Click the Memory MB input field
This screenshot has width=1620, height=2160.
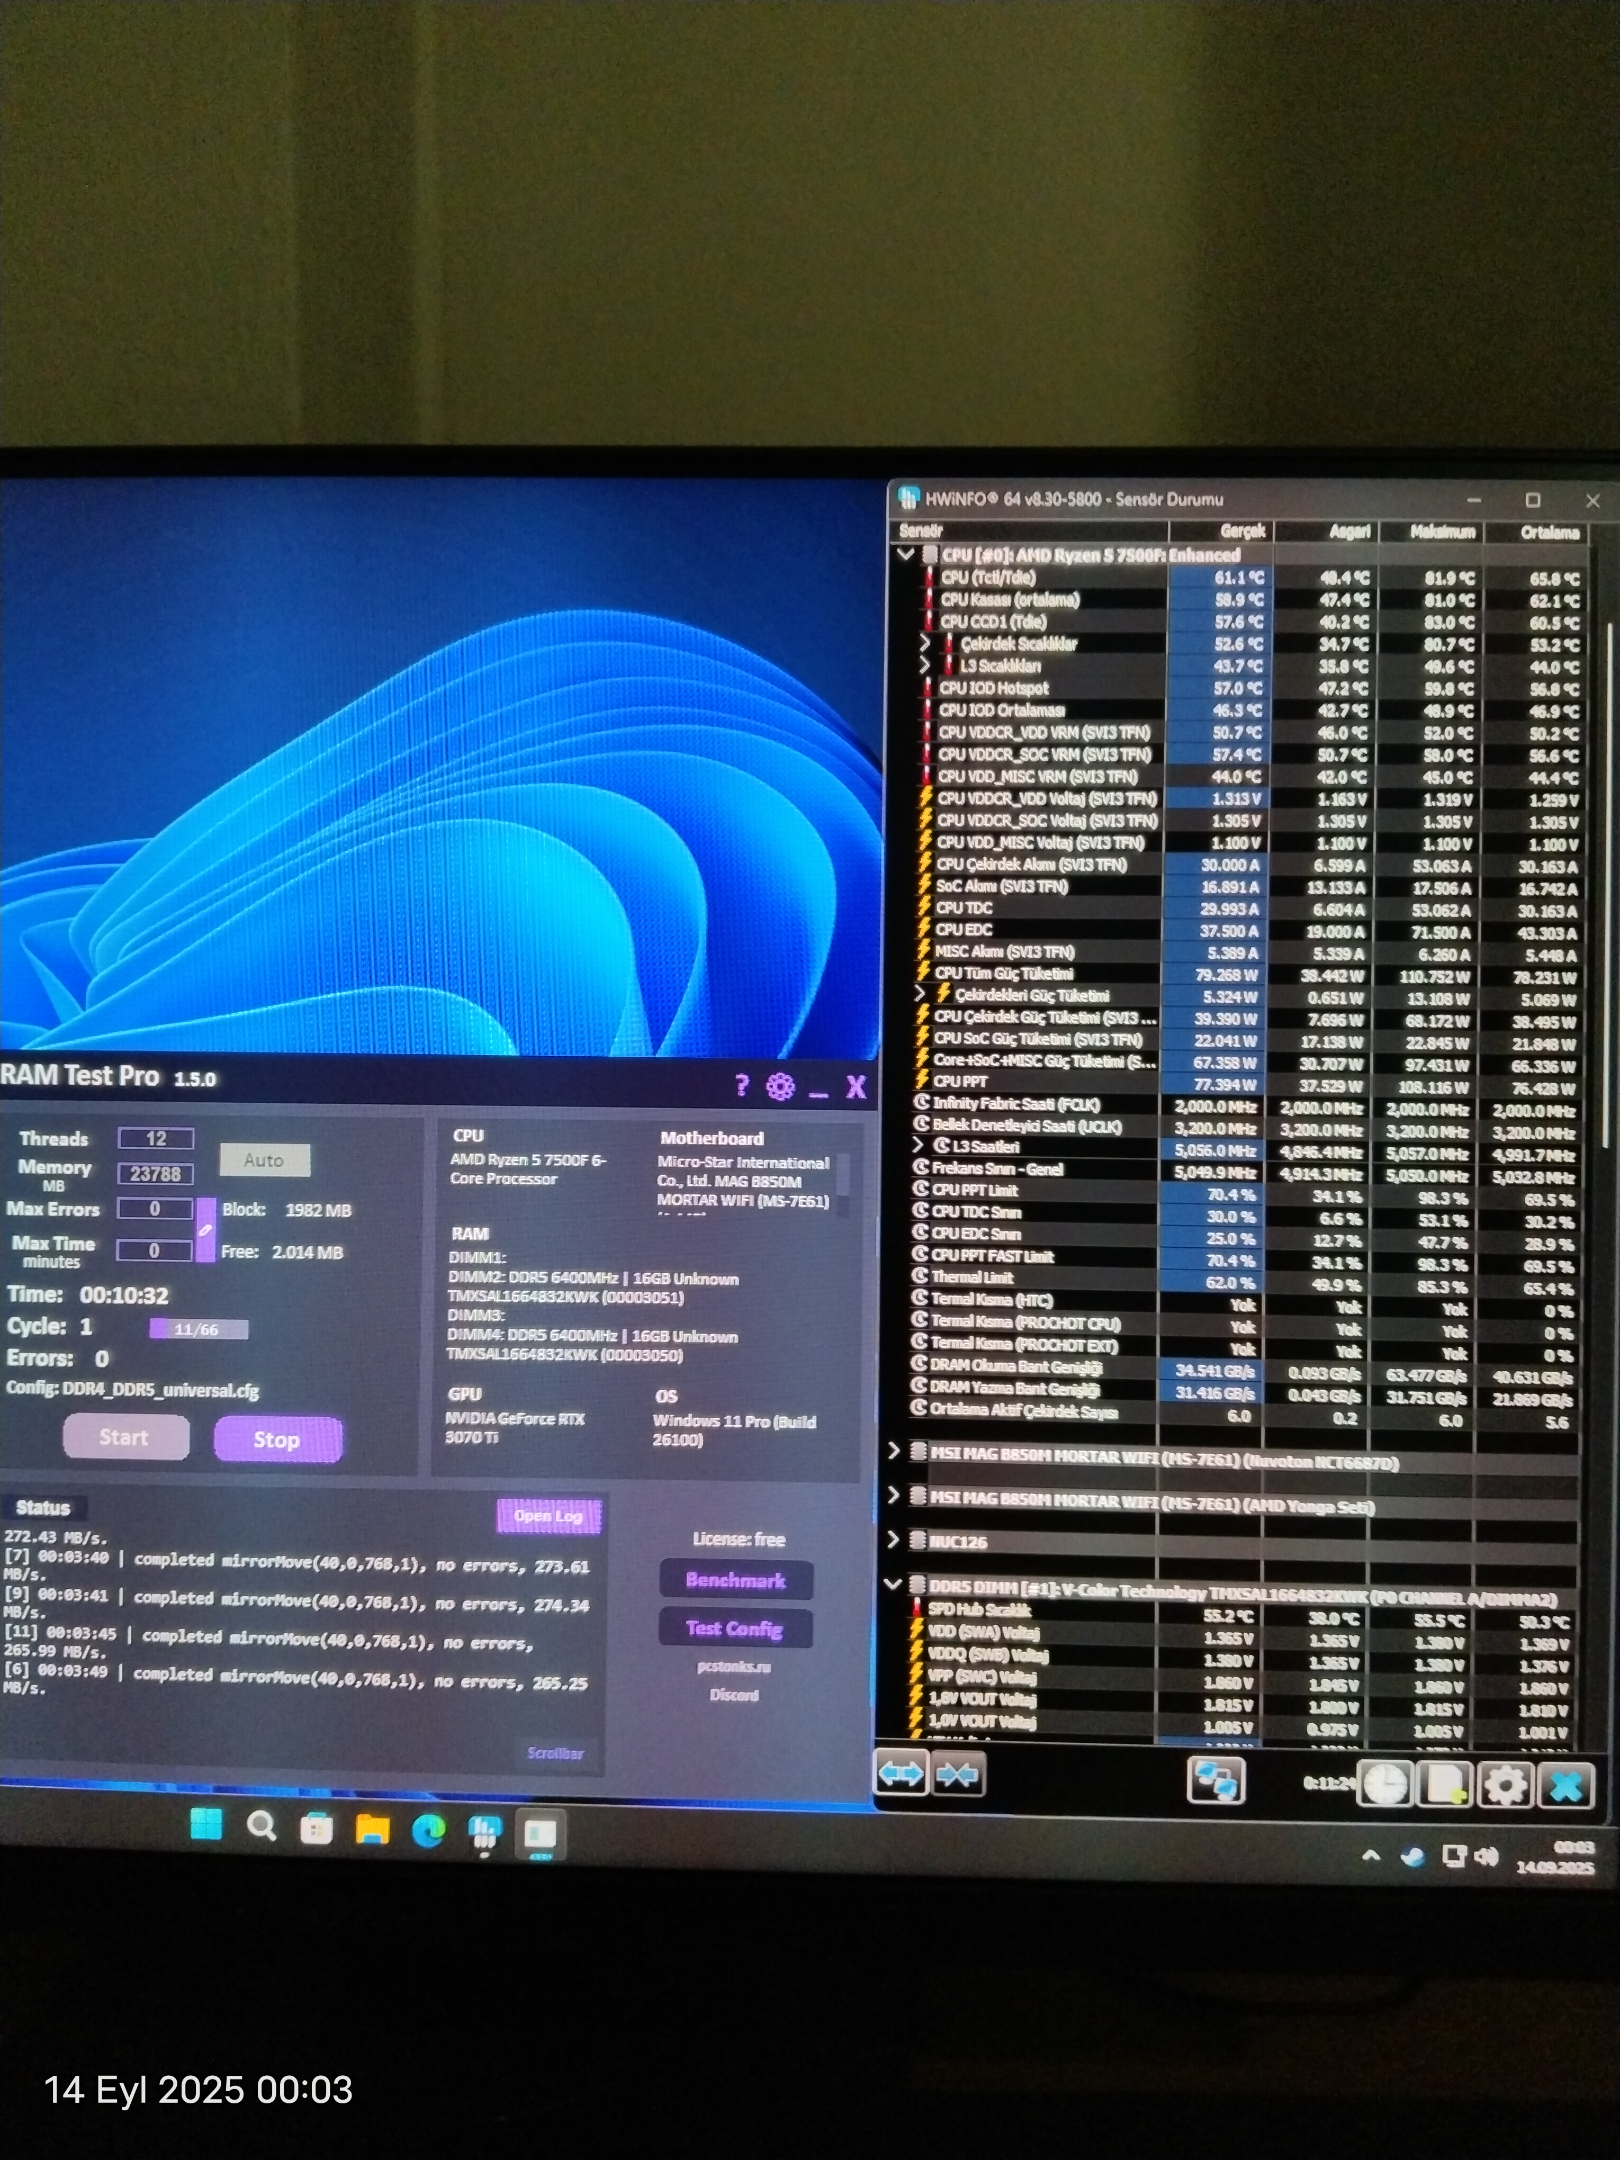tap(156, 1173)
